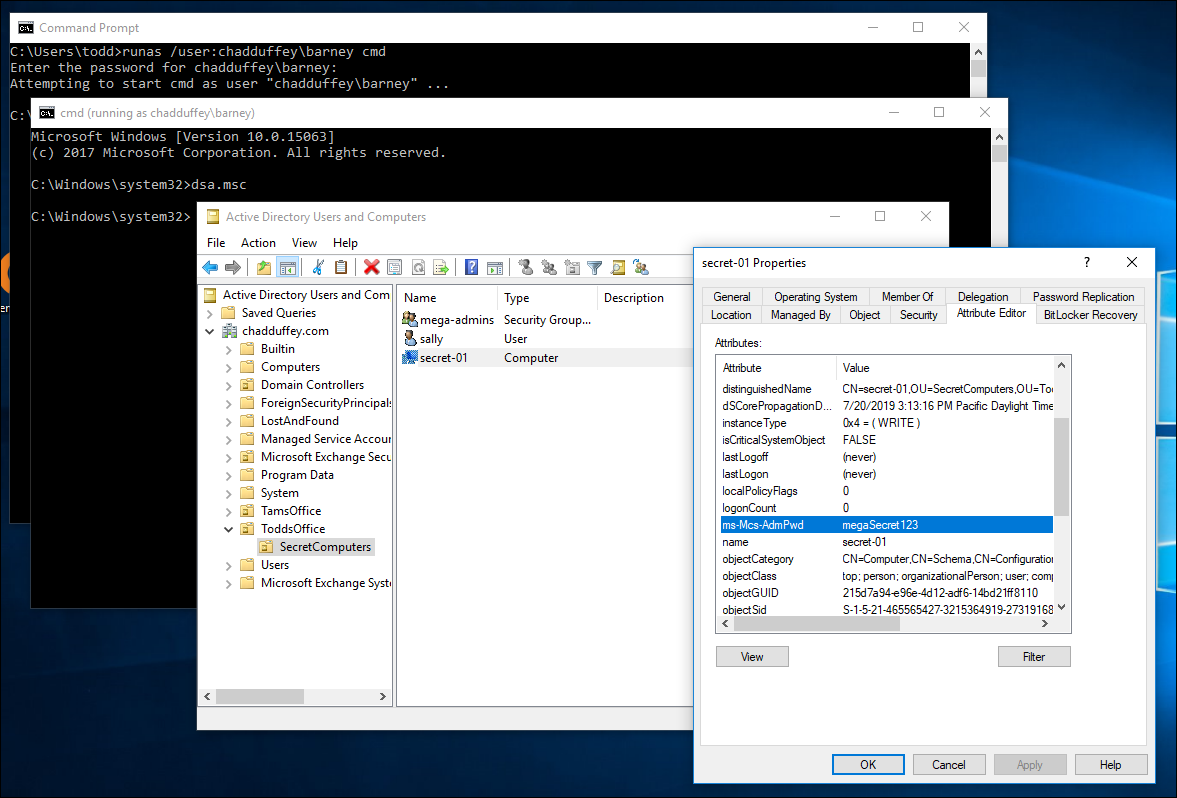
Task: Open the File menu
Action: pyautogui.click(x=216, y=242)
